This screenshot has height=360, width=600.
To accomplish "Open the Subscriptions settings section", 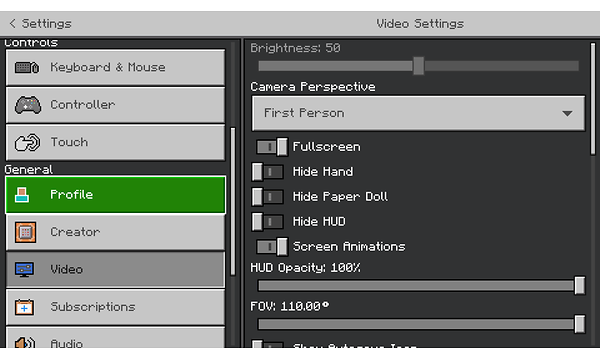I will pyautogui.click(x=116, y=307).
